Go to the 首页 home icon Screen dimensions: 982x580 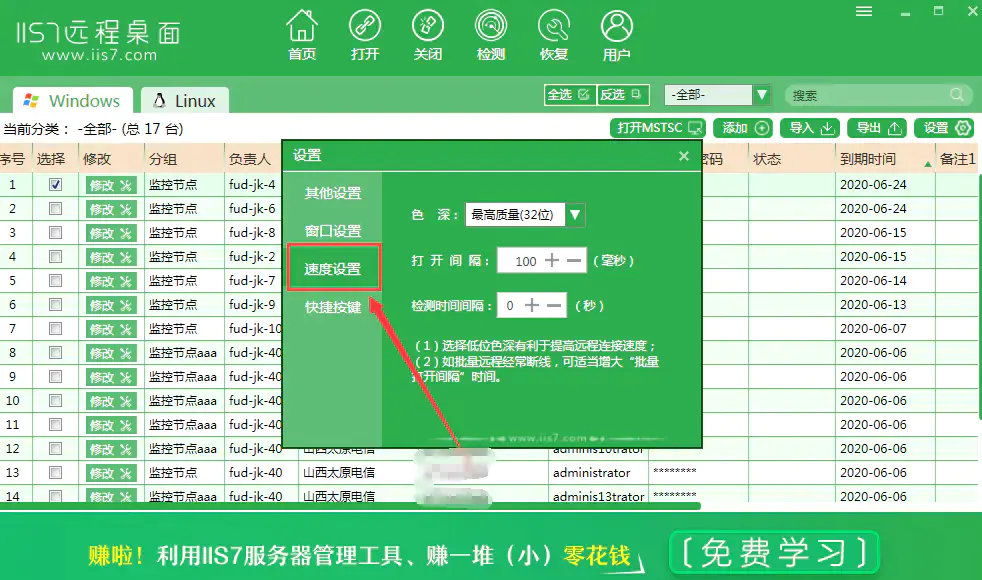(x=302, y=36)
